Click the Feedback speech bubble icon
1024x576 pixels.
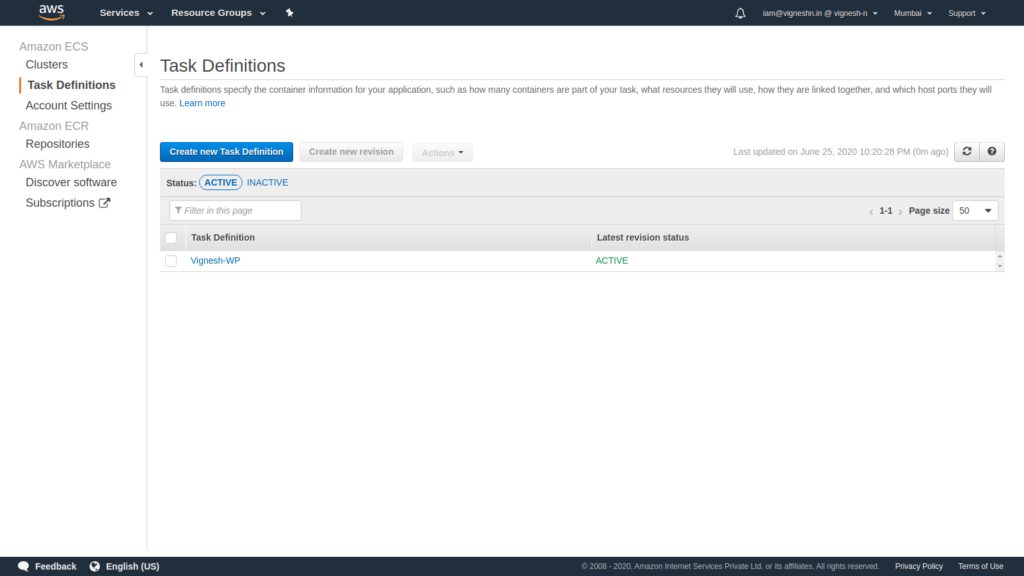pyautogui.click(x=24, y=566)
